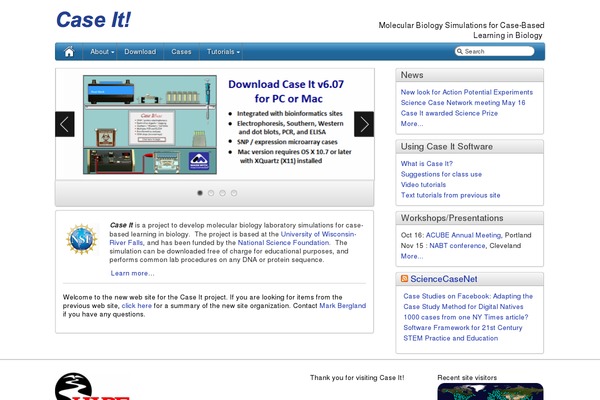Open the What is Case It? link
Image resolution: width=600 pixels, height=400 pixels.
(427, 164)
